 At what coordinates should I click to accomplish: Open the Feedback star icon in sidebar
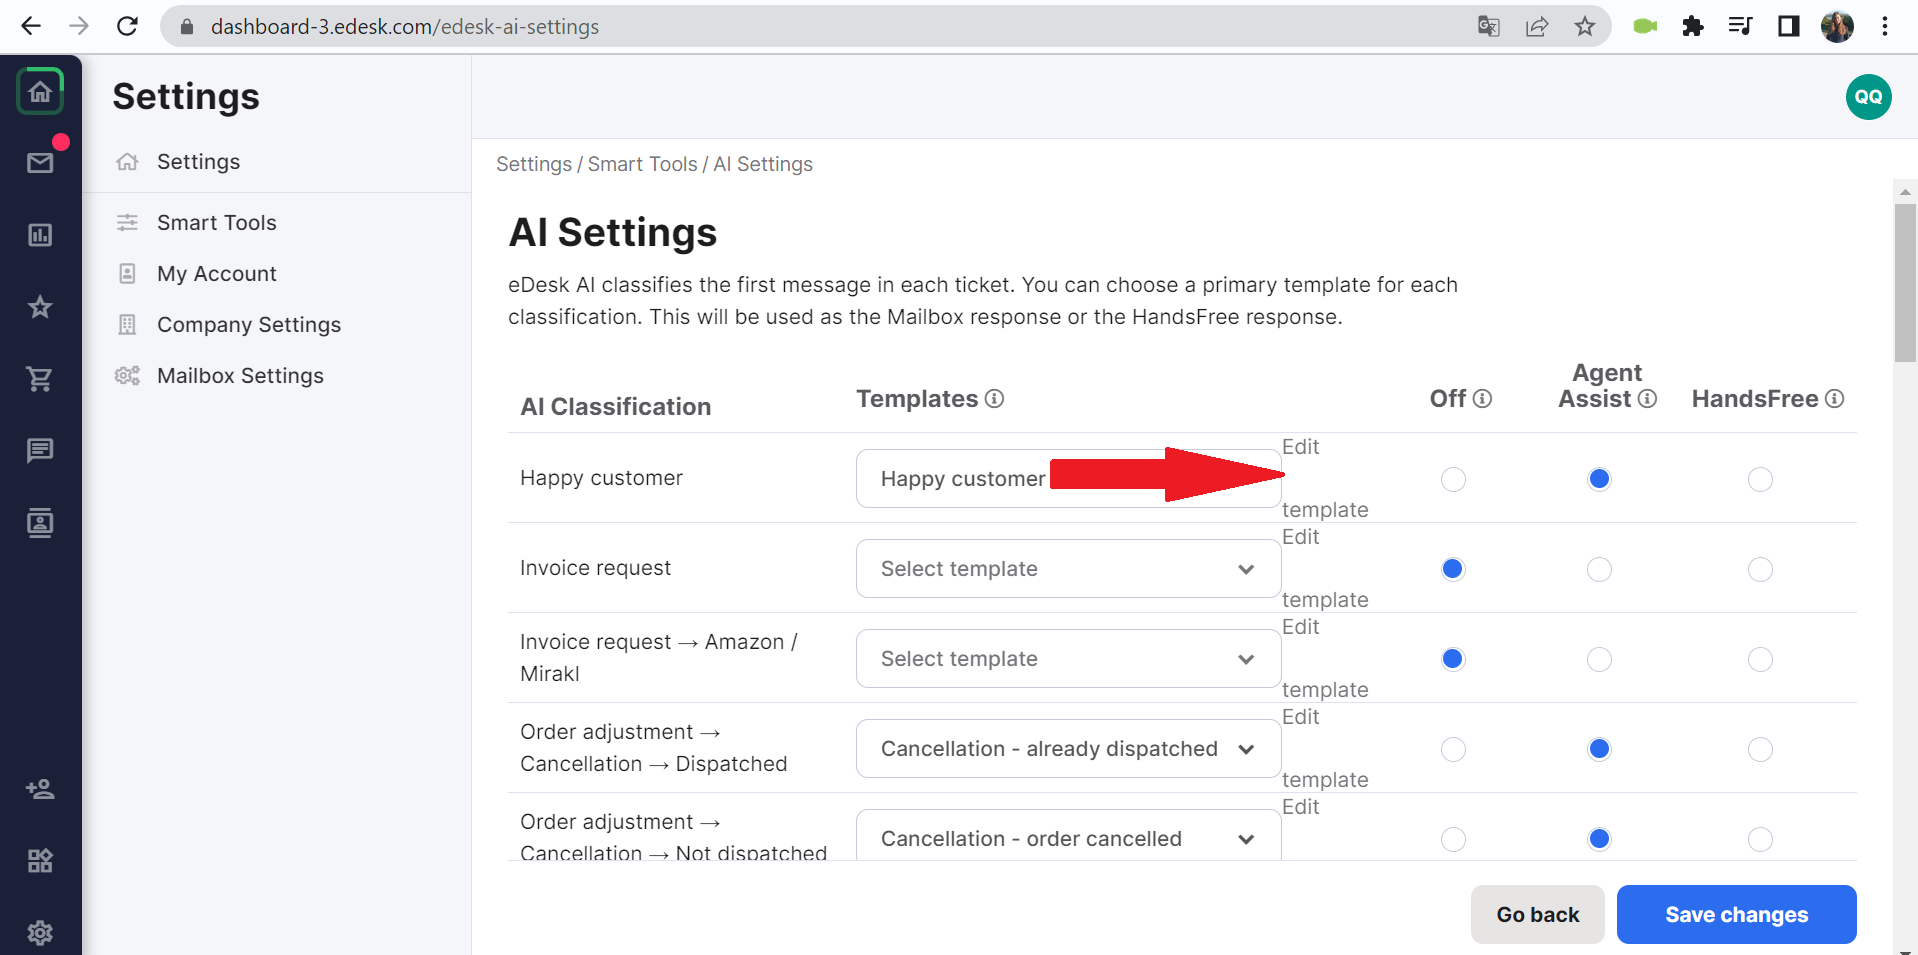coord(40,307)
